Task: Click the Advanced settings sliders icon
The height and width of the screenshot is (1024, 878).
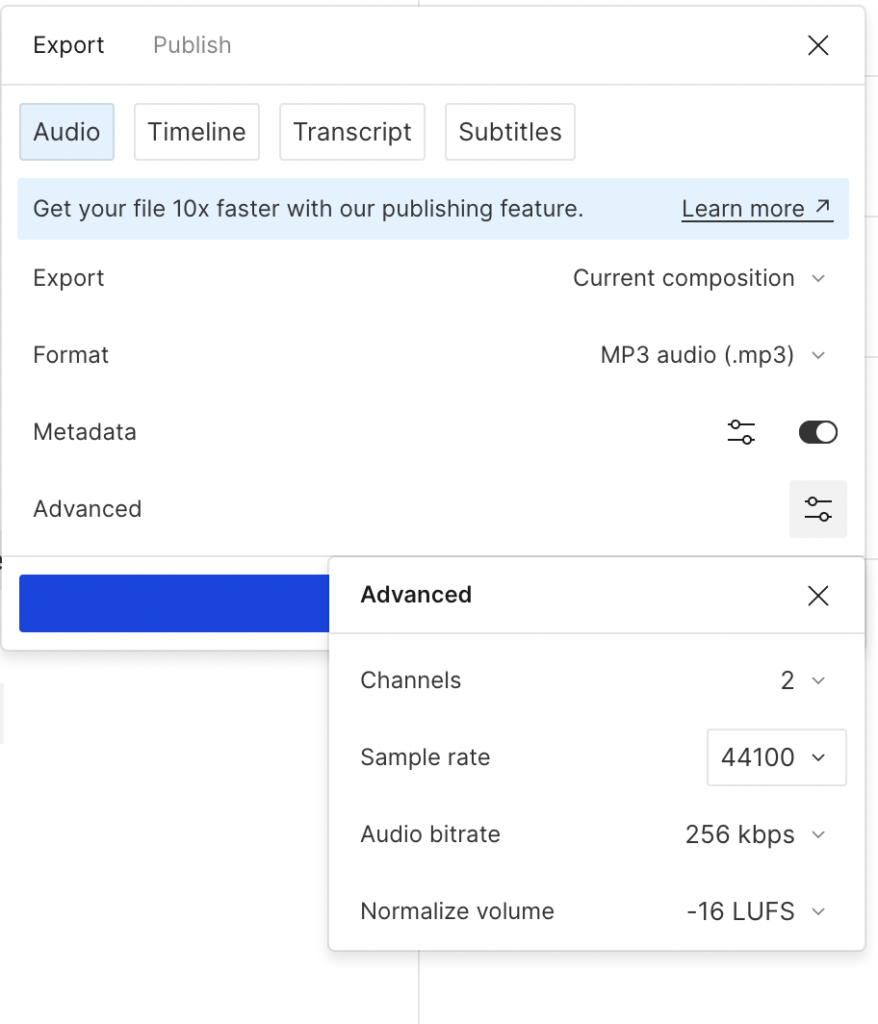Action: pos(818,509)
